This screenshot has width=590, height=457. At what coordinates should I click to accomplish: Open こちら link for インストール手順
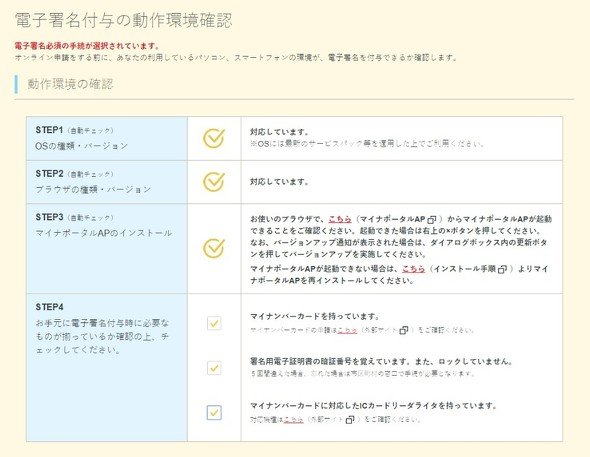coord(414,269)
